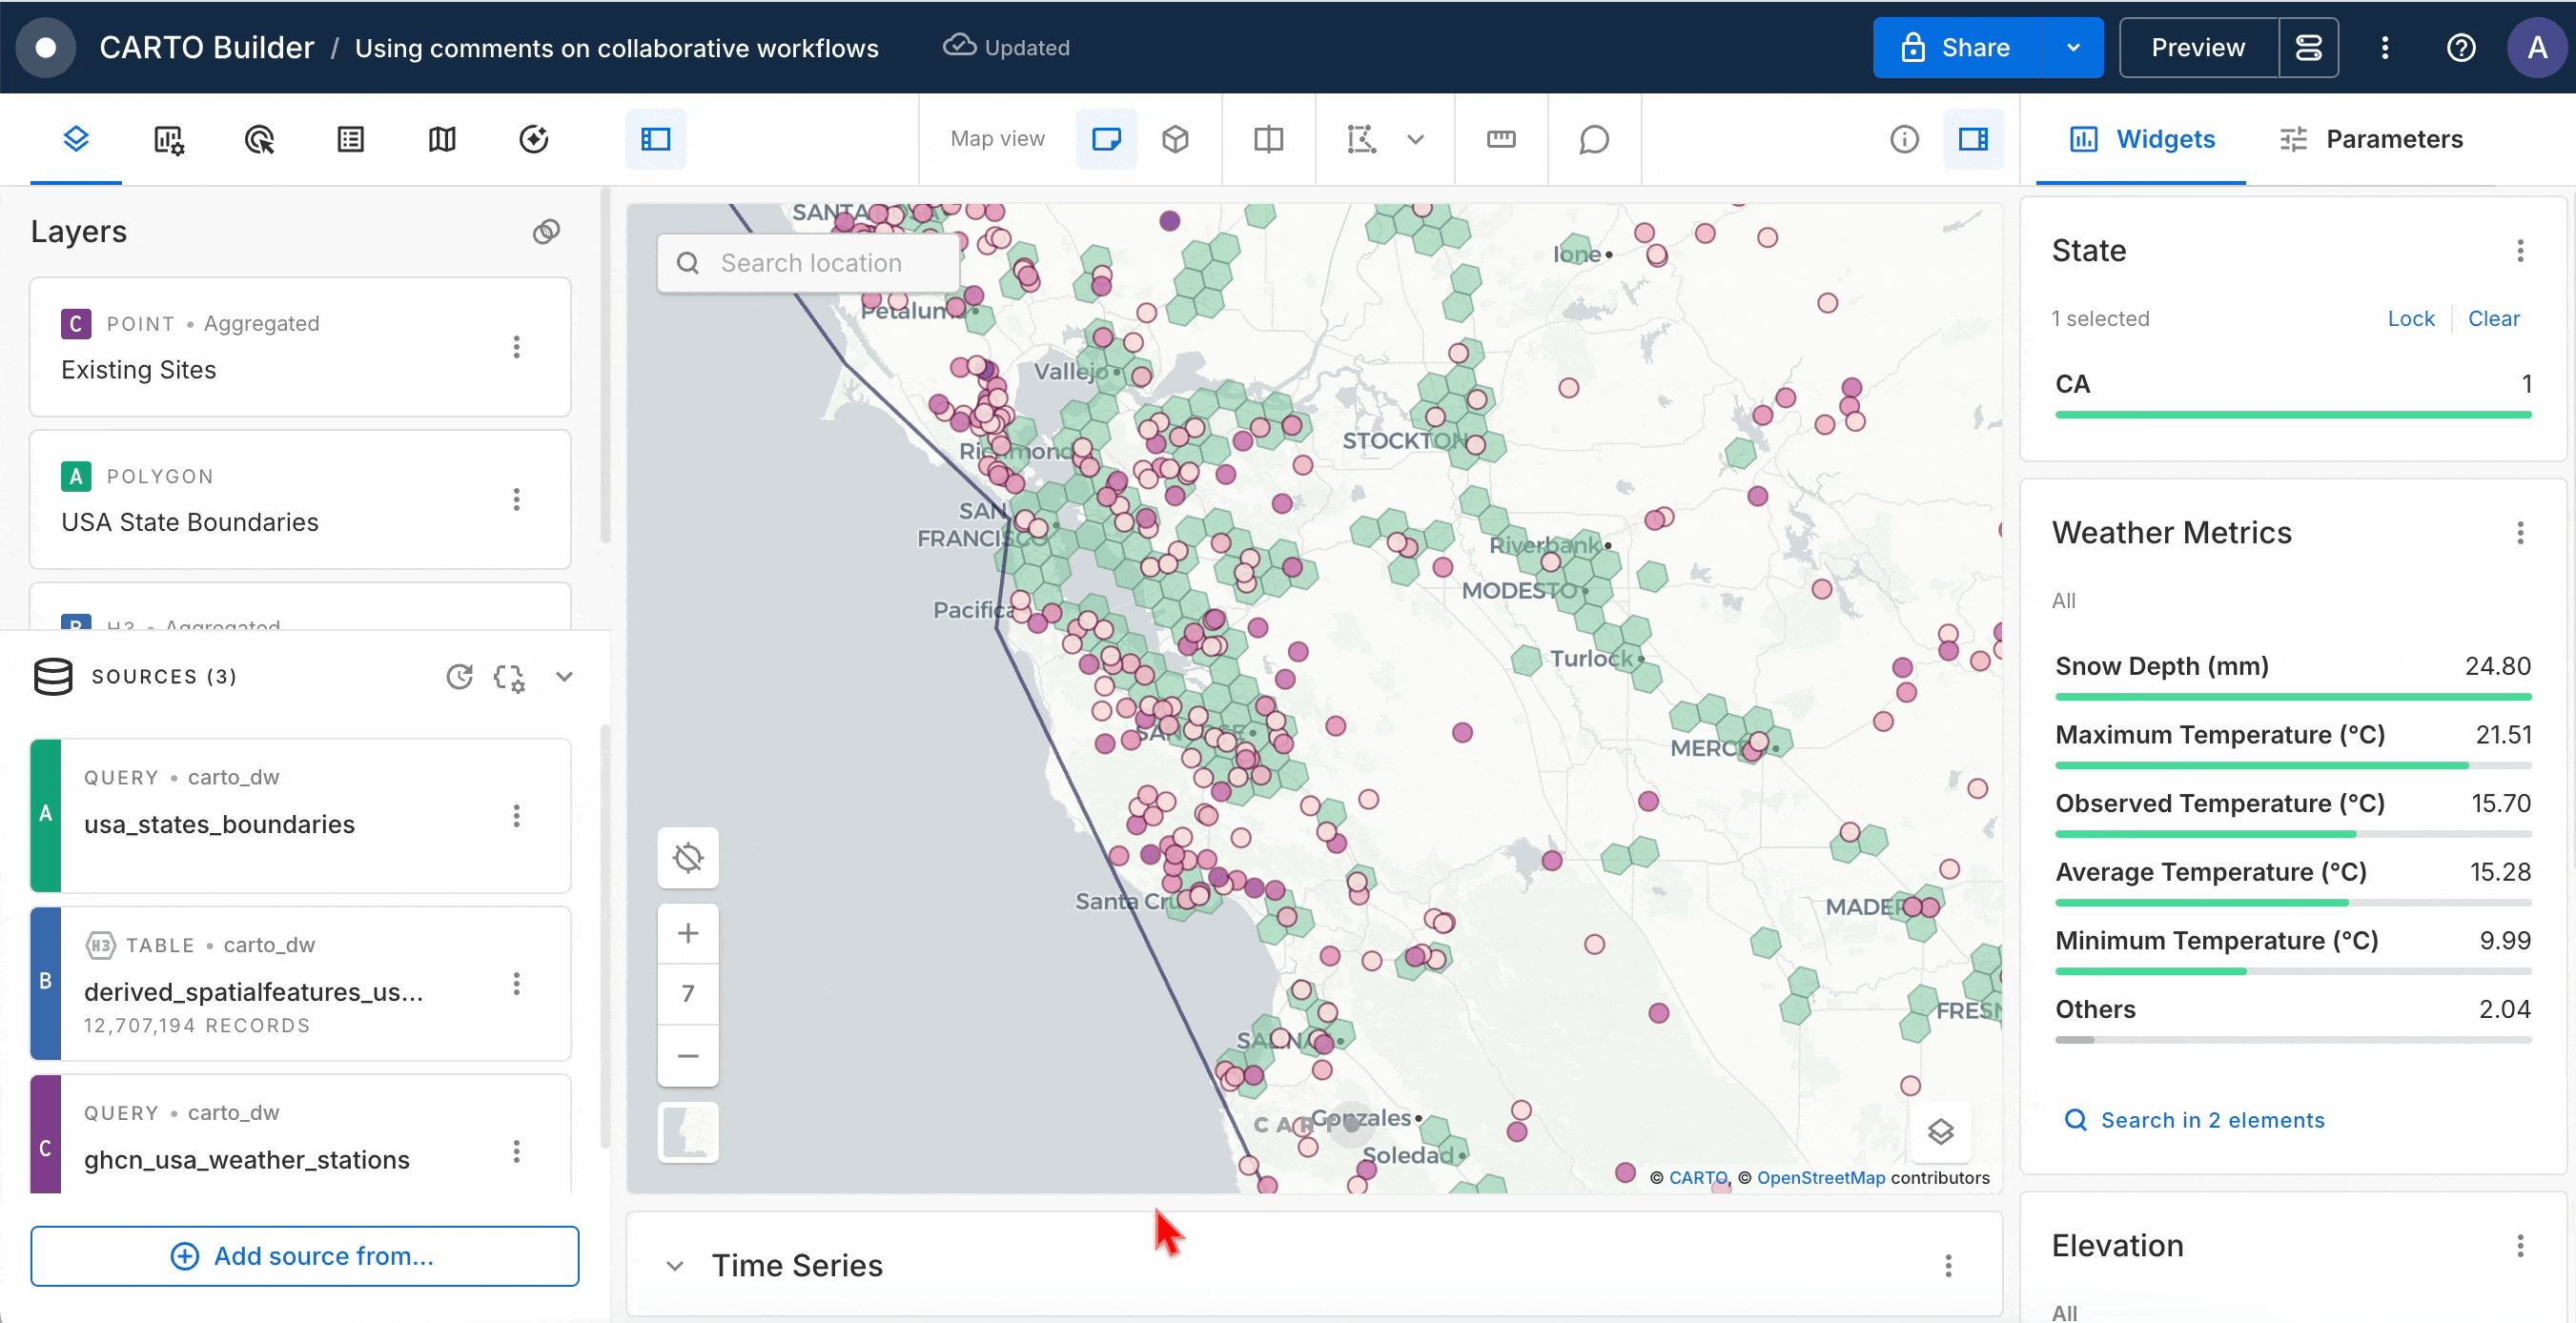Open Existing Sites layer options menu
Screen dimensions: 2576x1323
click(516, 347)
